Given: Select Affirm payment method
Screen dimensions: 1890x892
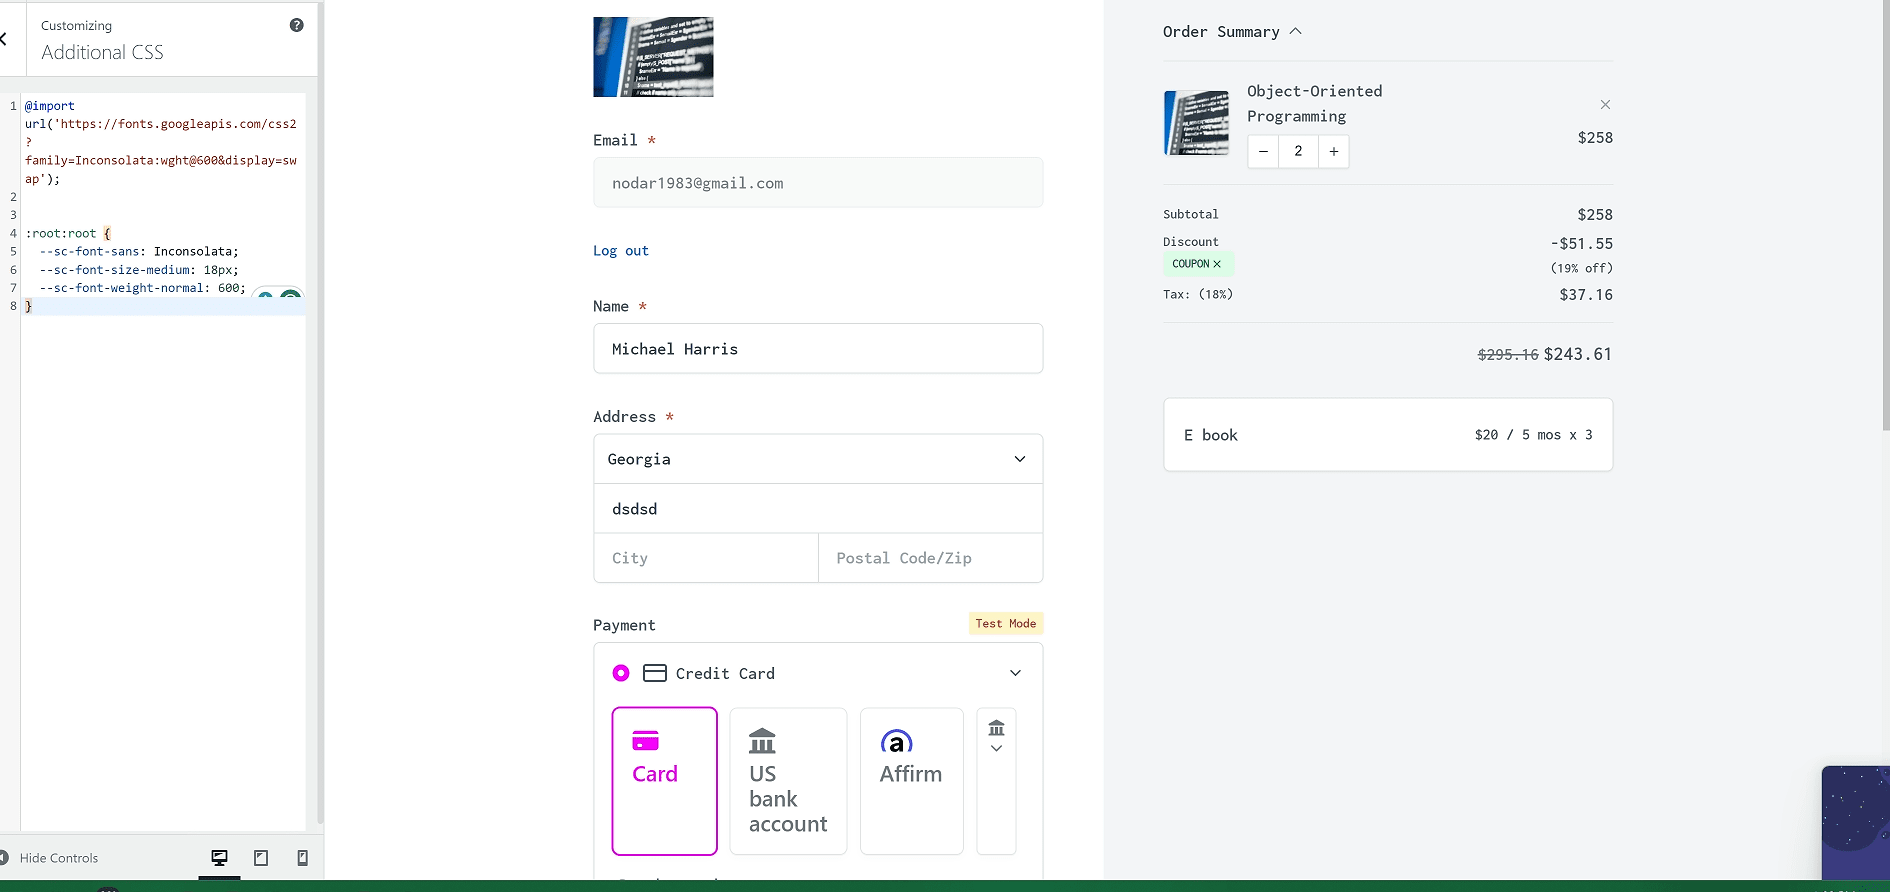Looking at the screenshot, I should pyautogui.click(x=911, y=780).
